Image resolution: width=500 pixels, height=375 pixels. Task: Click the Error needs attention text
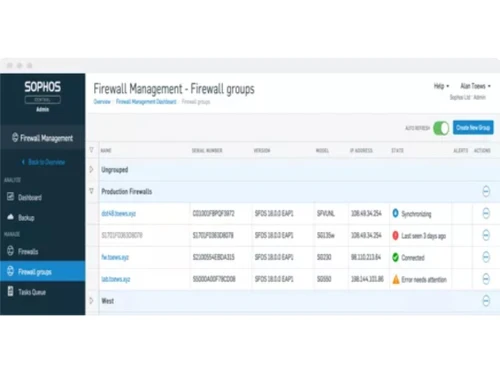[424, 279]
